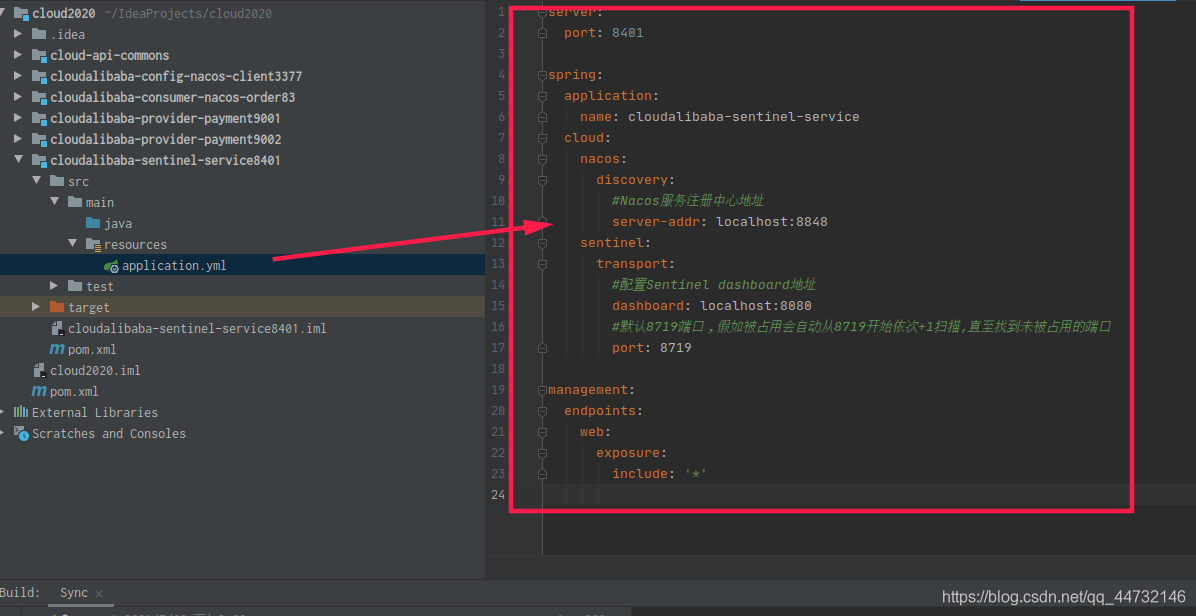
Task: Click the .idea folder icon
Action: tap(39, 34)
